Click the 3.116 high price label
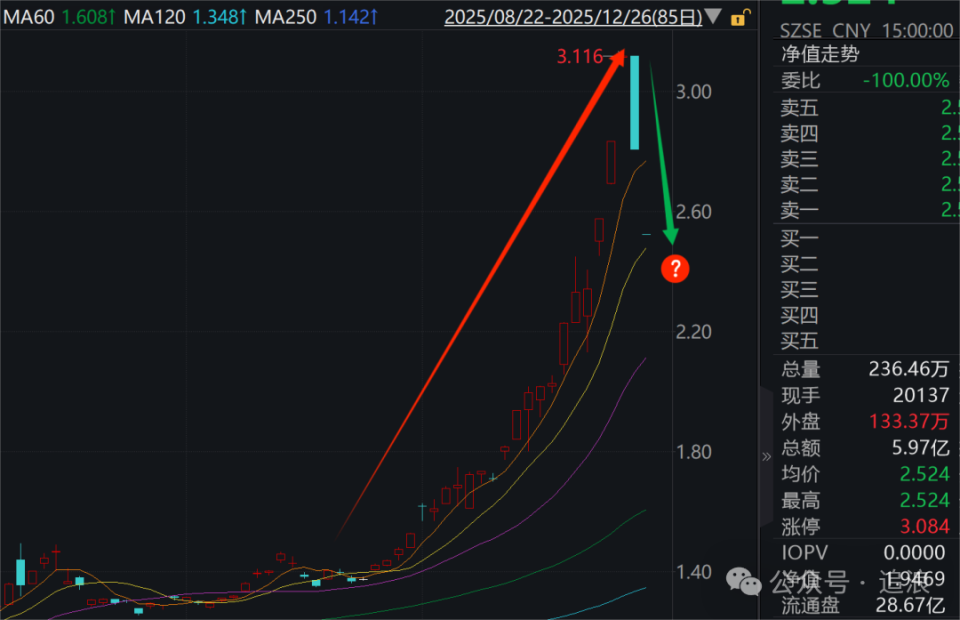The height and width of the screenshot is (620, 960). pyautogui.click(x=579, y=56)
